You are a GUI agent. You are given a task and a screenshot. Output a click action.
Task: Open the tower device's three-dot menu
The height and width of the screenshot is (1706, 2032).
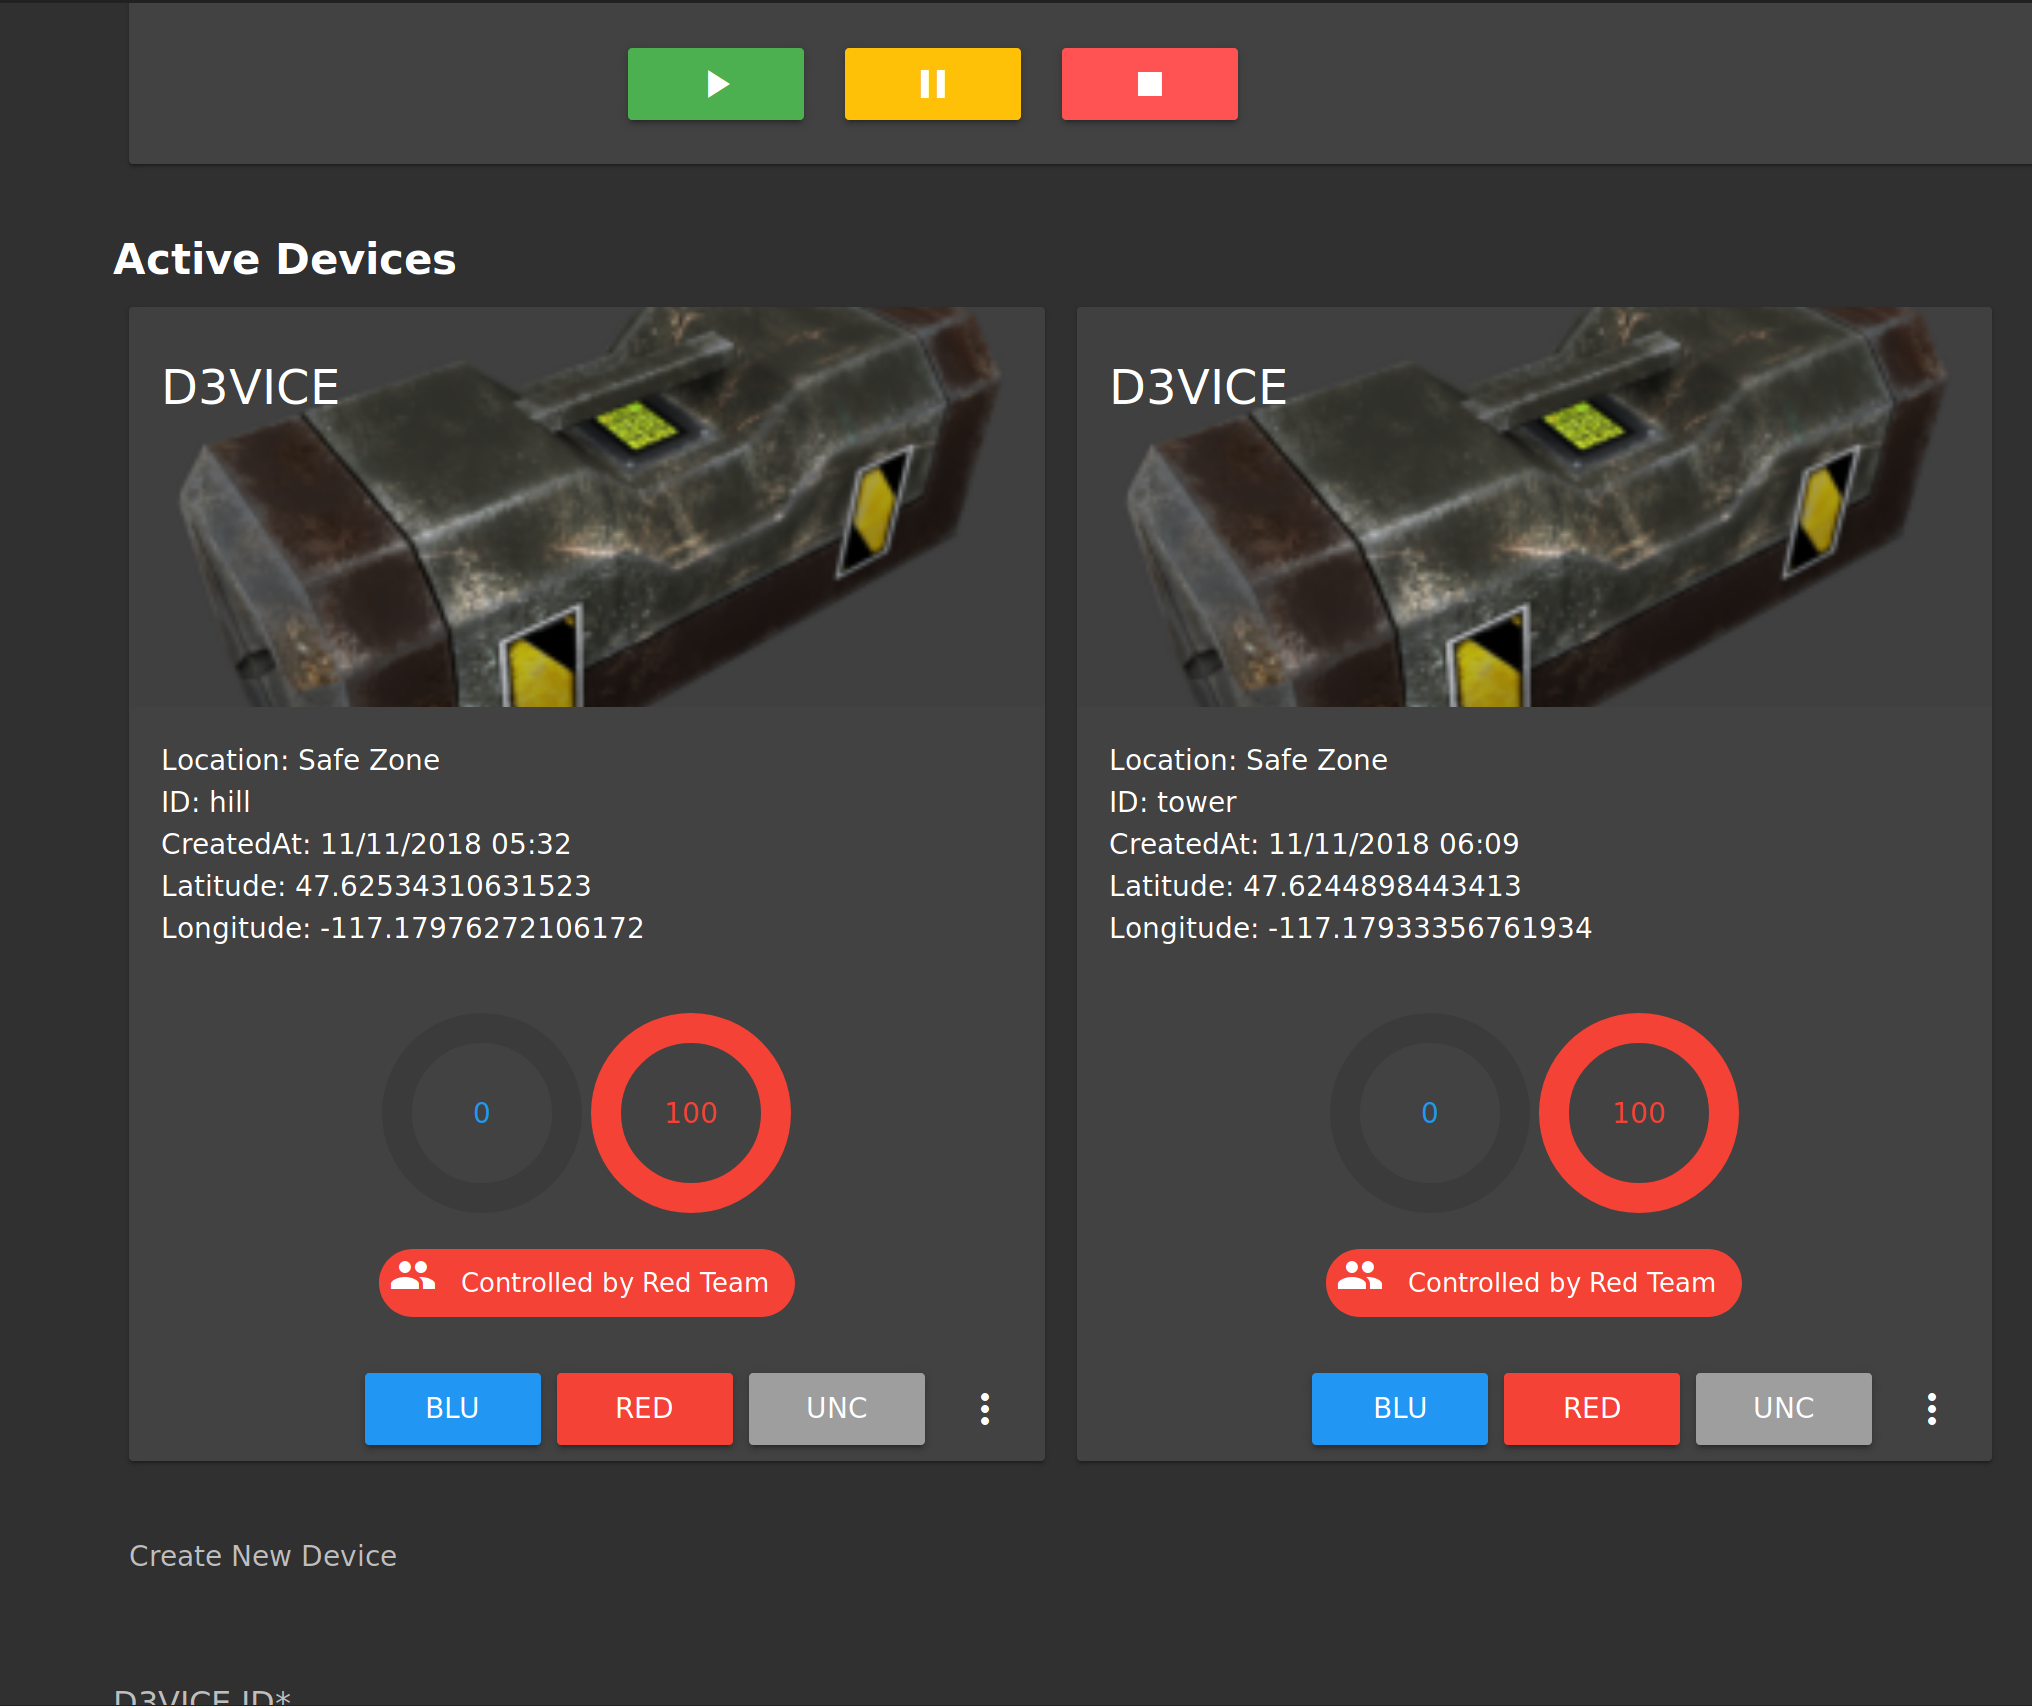click(x=1932, y=1408)
